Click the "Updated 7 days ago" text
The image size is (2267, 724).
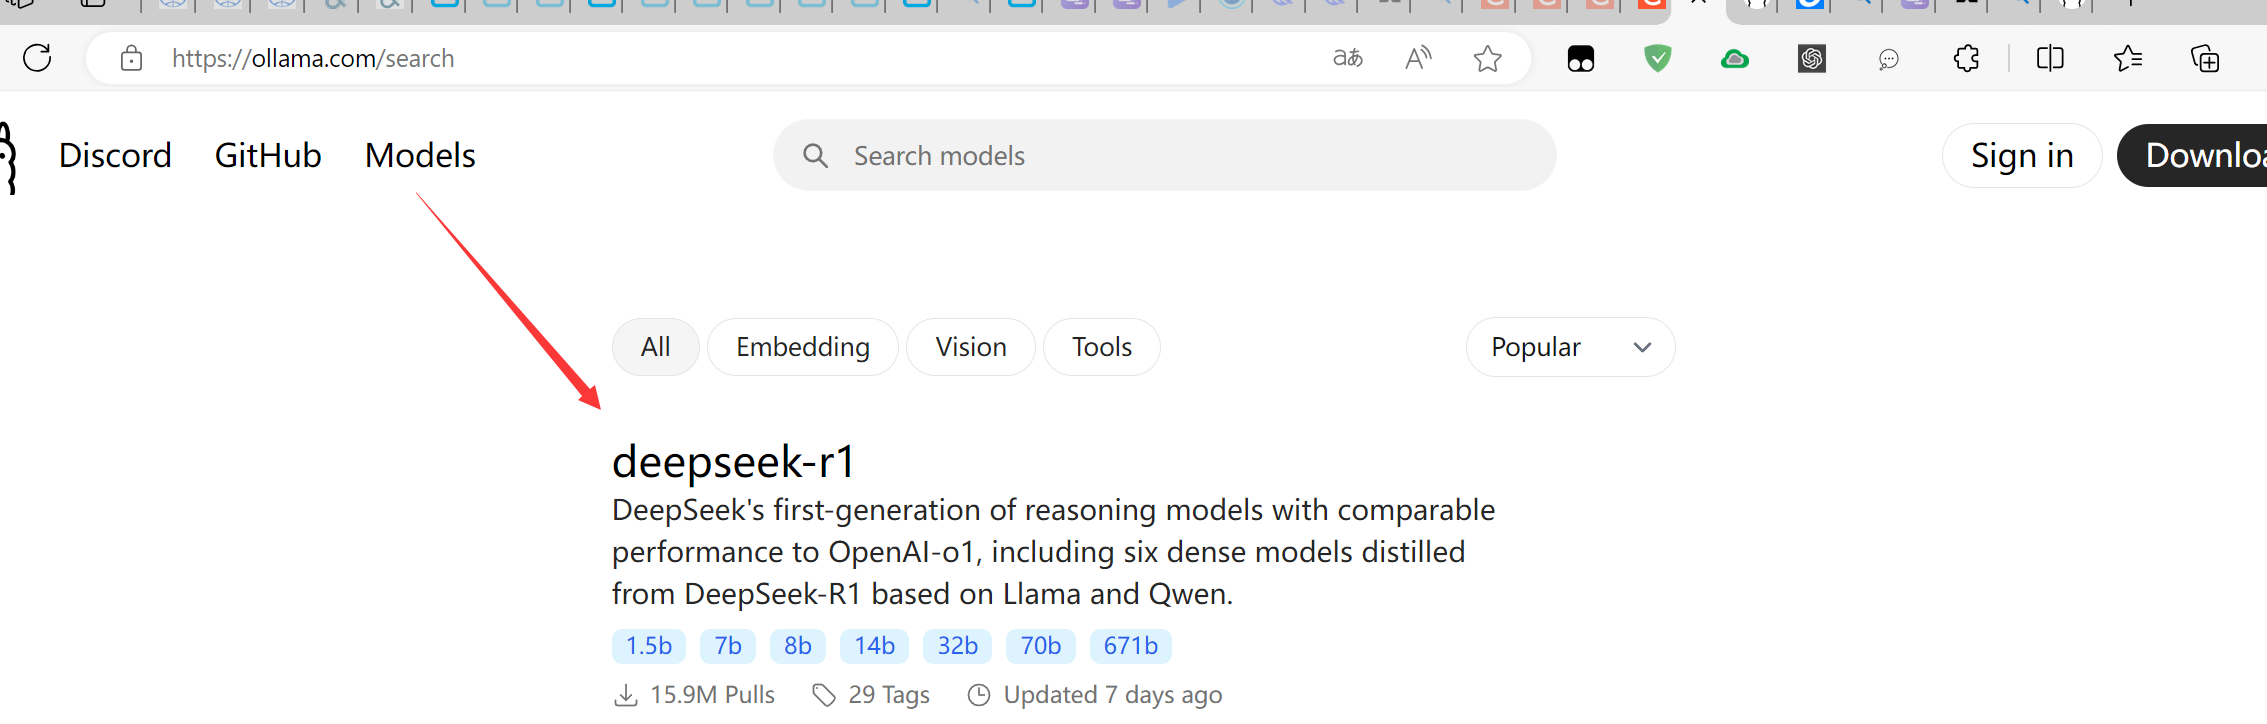click(x=1113, y=695)
